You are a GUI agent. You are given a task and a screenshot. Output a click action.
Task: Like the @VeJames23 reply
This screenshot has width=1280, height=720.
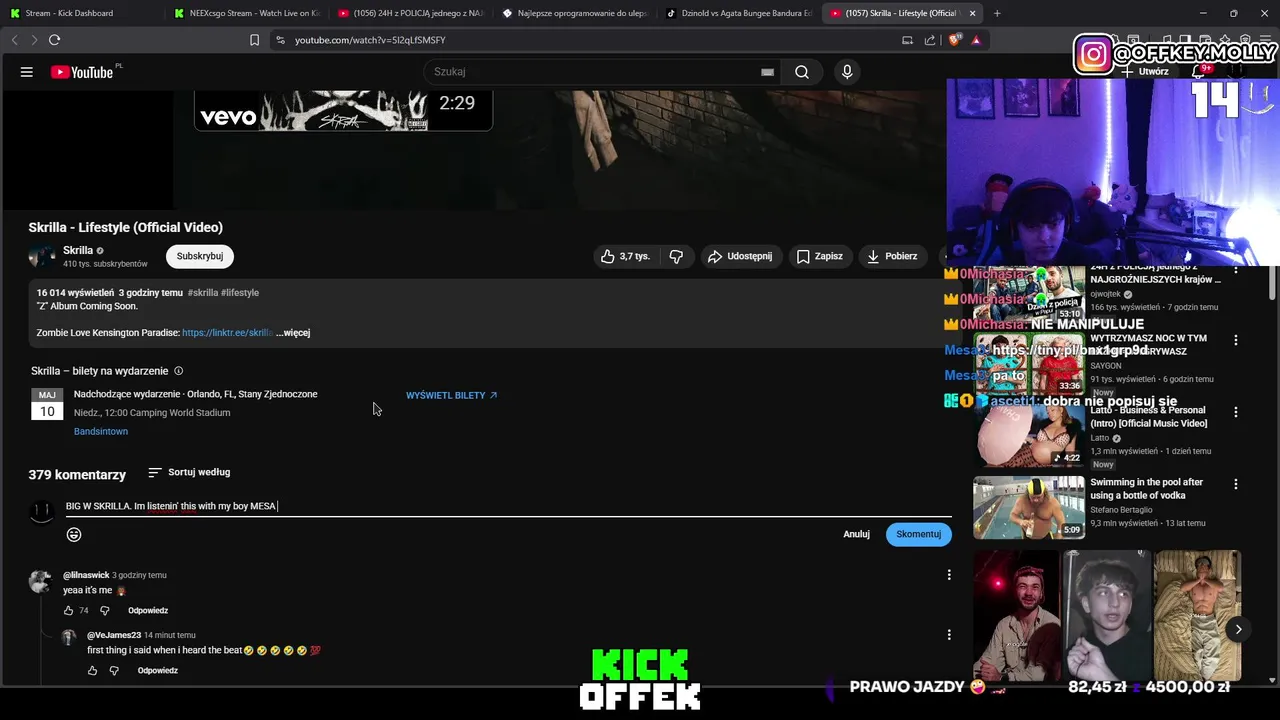coord(93,670)
